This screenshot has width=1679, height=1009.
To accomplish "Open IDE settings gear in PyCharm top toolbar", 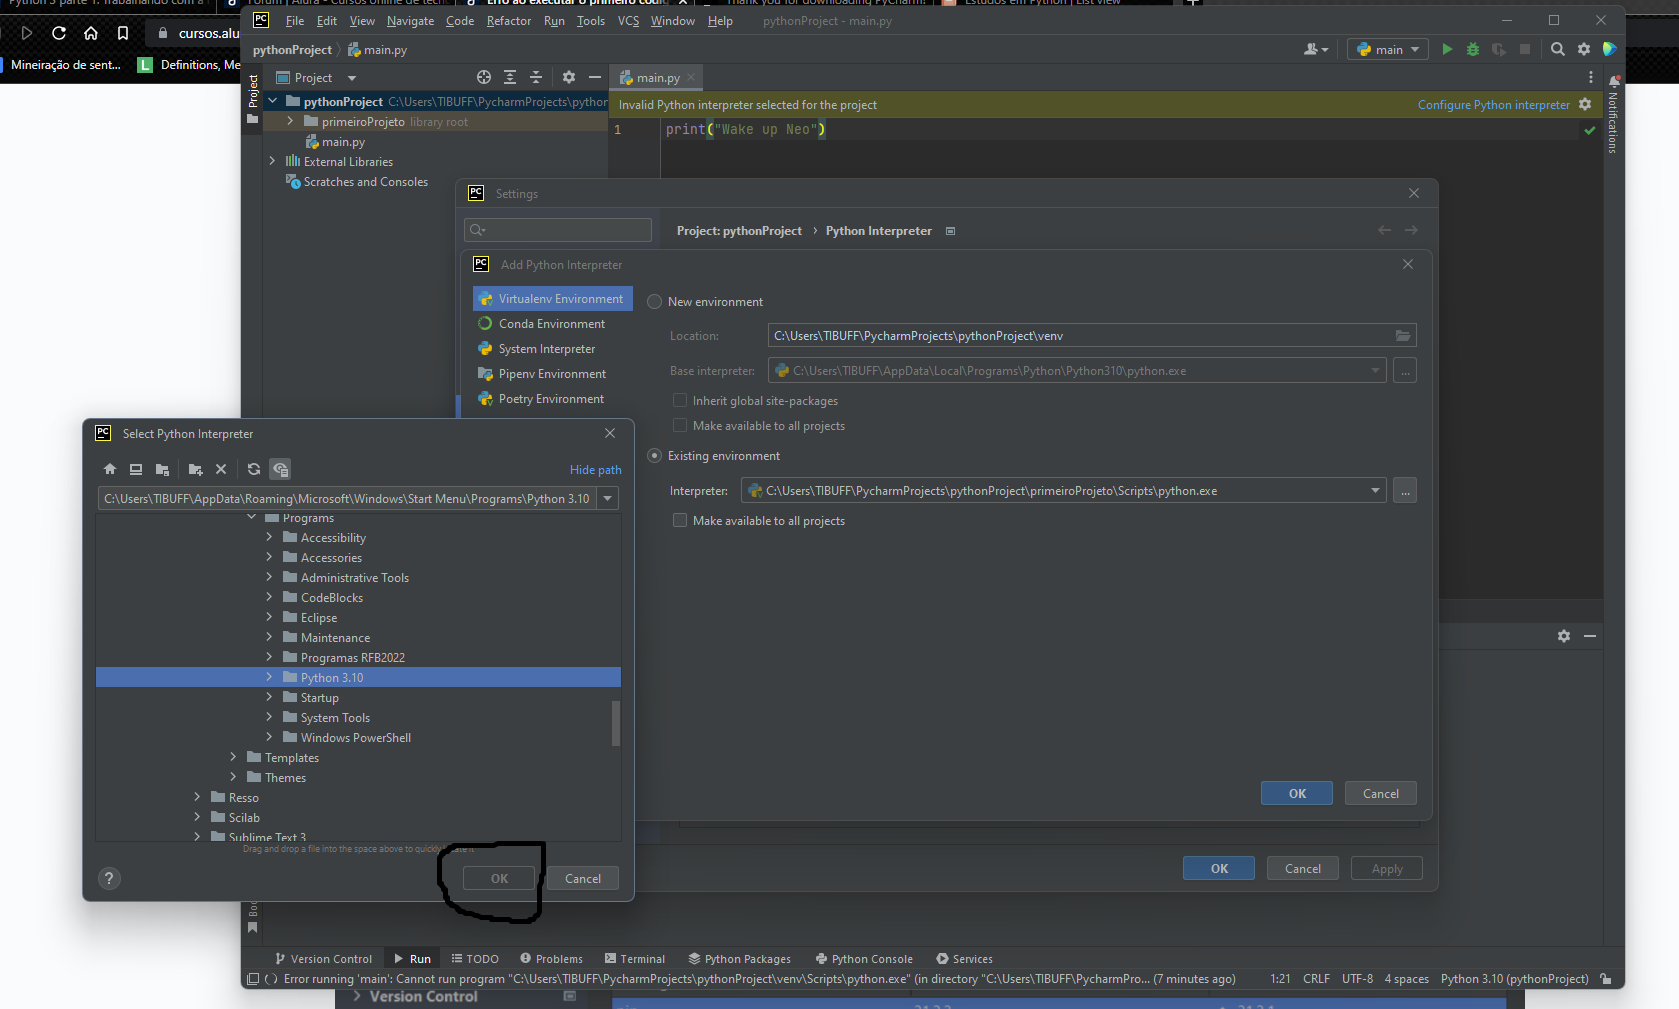I will 1584,49.
